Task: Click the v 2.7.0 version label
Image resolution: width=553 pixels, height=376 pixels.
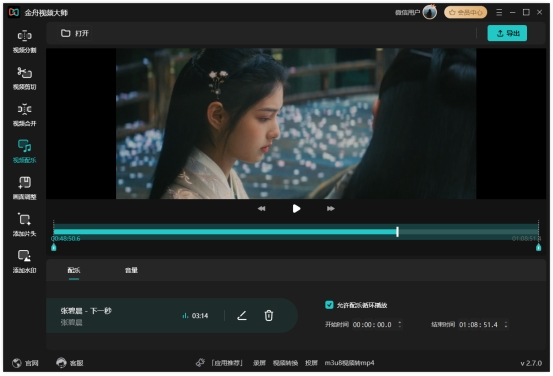Action: (531, 363)
